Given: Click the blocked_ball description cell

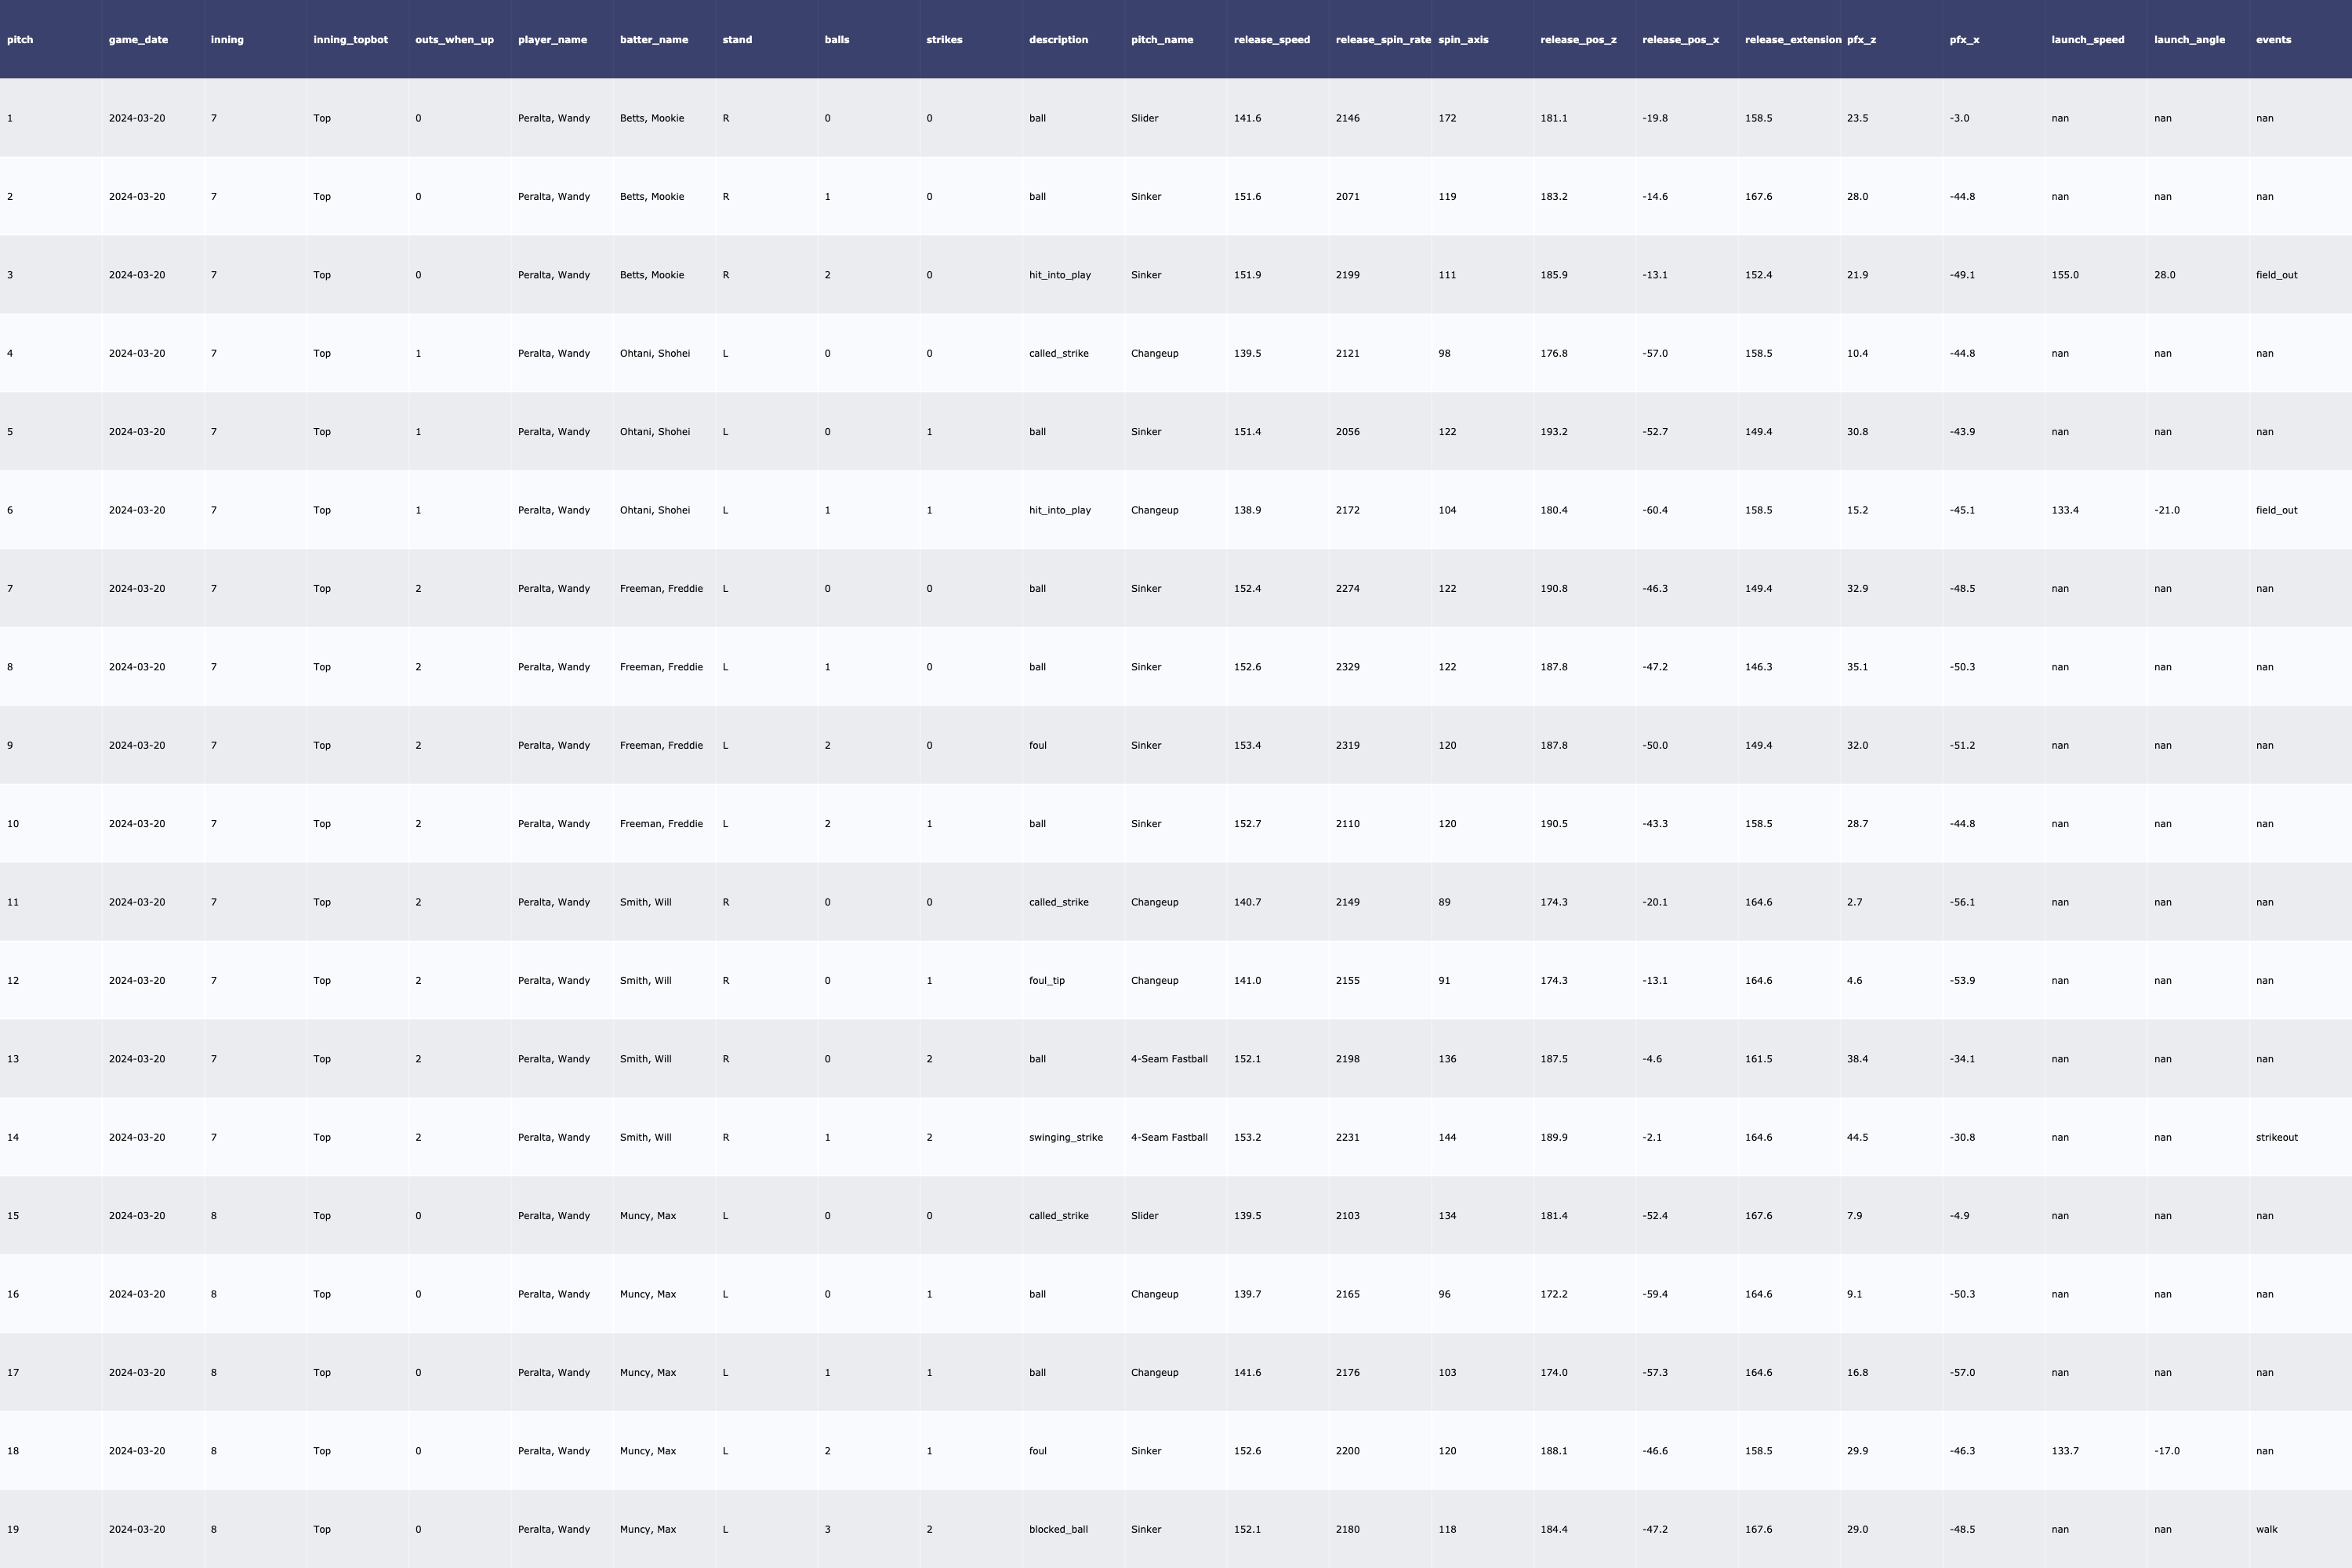Looking at the screenshot, I should coord(1058,1529).
